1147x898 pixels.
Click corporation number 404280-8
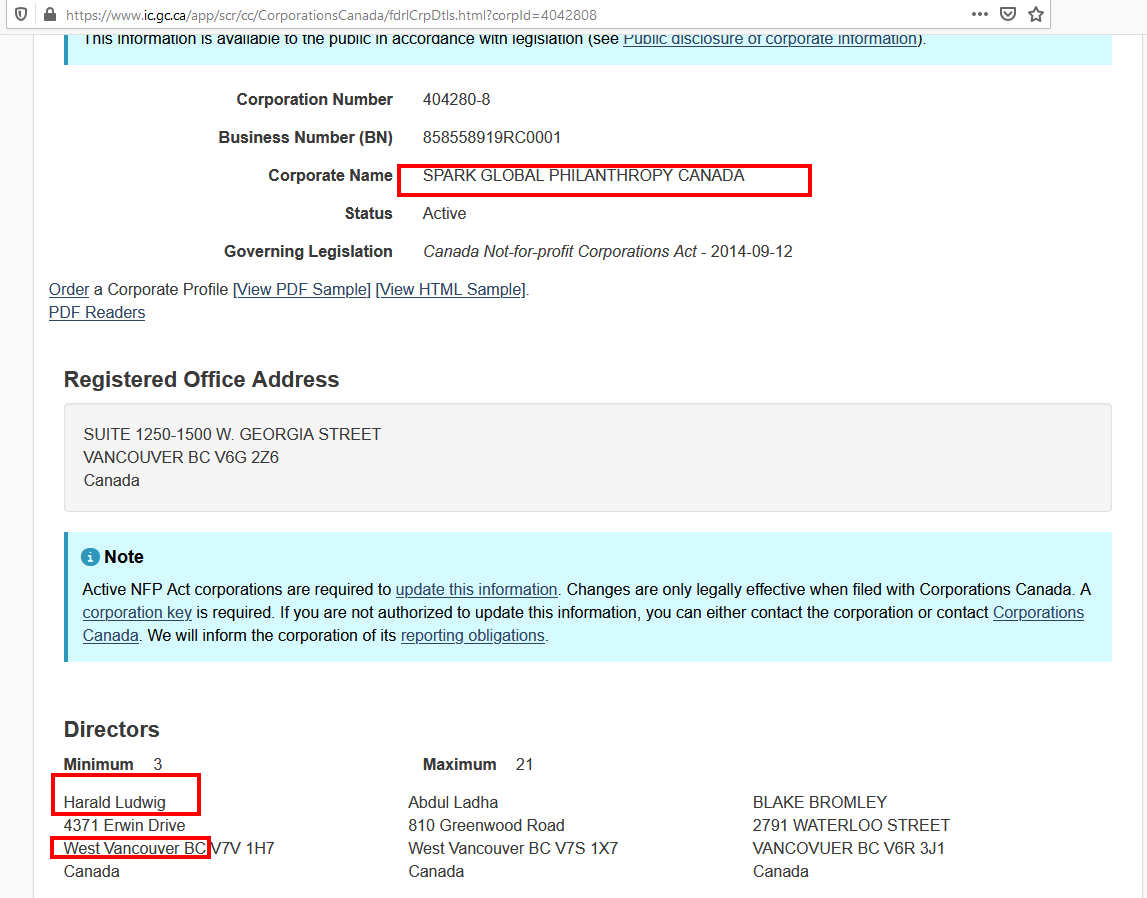coord(456,99)
